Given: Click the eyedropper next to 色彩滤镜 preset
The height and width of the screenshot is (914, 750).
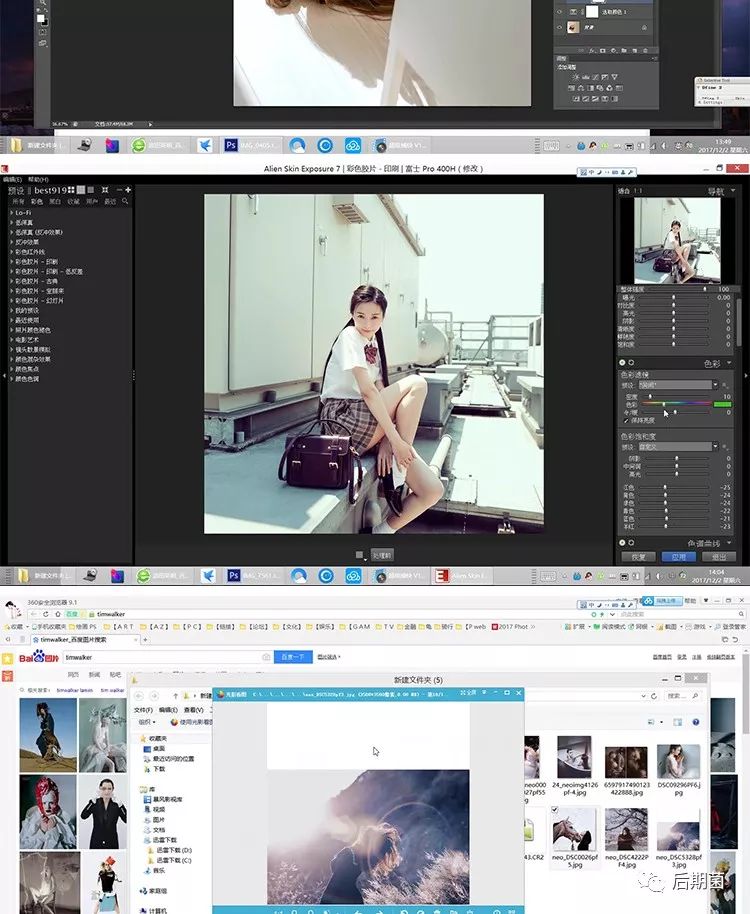Looking at the screenshot, I should [726, 385].
